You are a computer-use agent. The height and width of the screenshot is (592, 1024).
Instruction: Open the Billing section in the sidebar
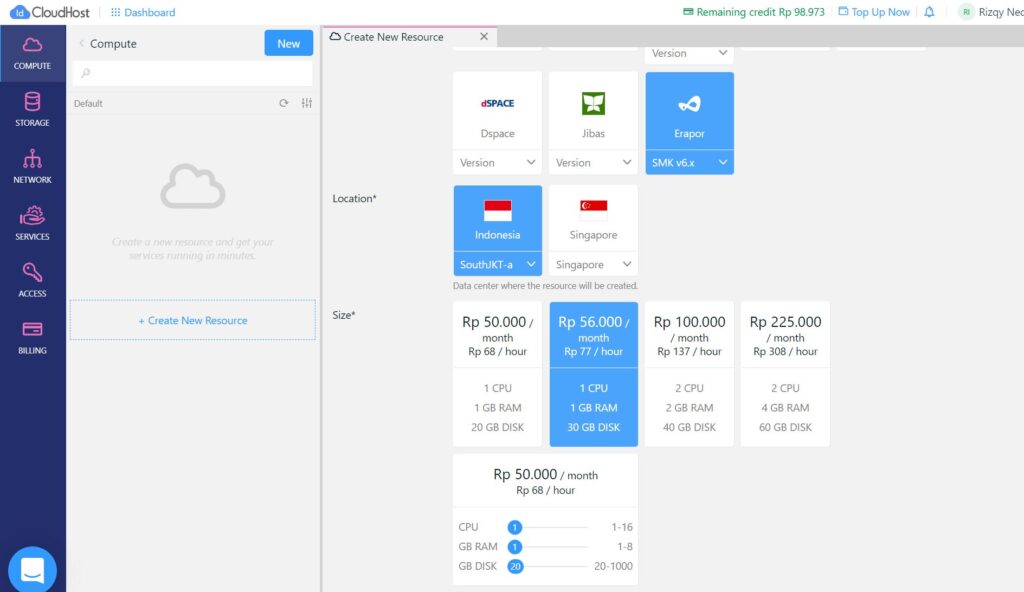(x=33, y=340)
